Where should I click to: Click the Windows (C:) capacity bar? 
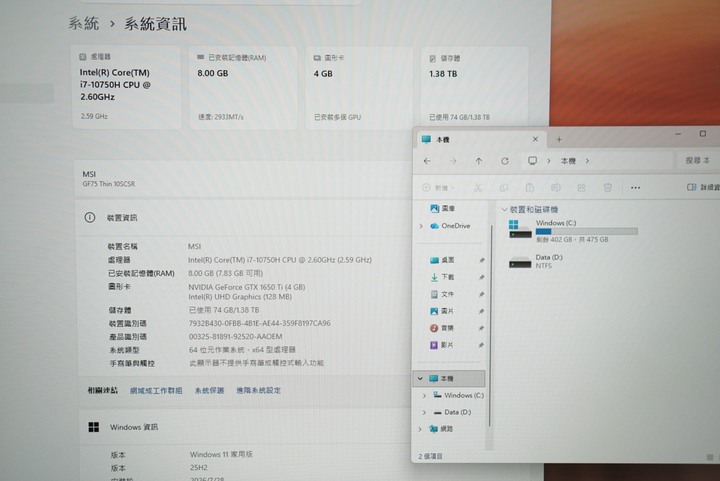click(x=586, y=231)
